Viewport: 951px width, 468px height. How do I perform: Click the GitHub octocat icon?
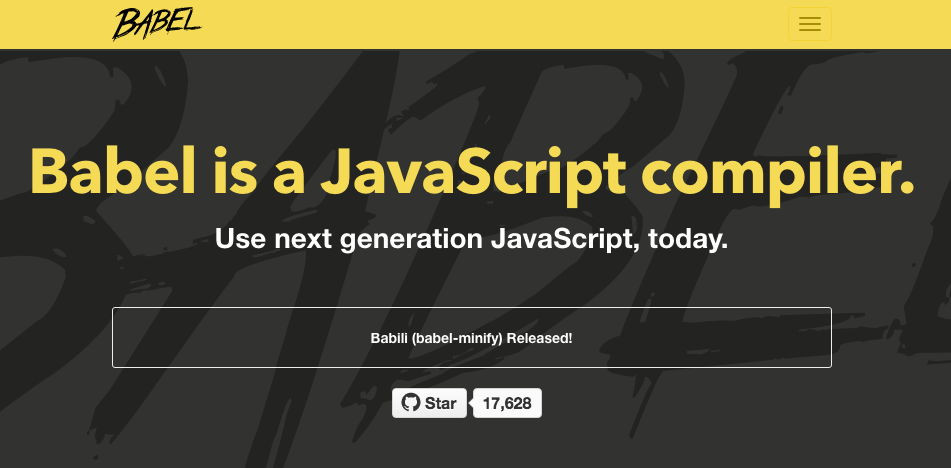point(411,403)
